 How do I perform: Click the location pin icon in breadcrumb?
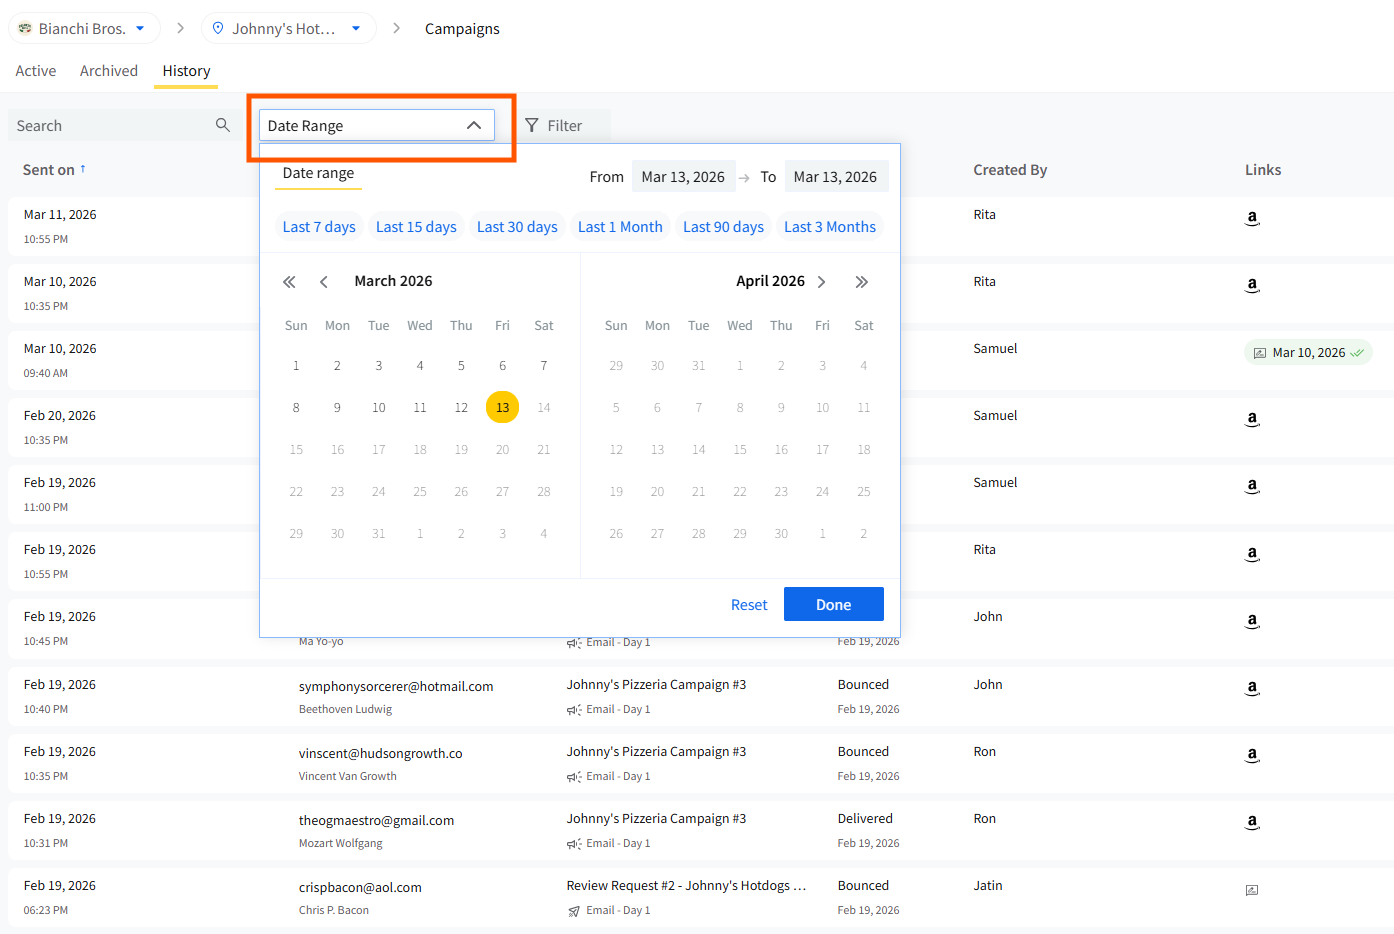(218, 28)
